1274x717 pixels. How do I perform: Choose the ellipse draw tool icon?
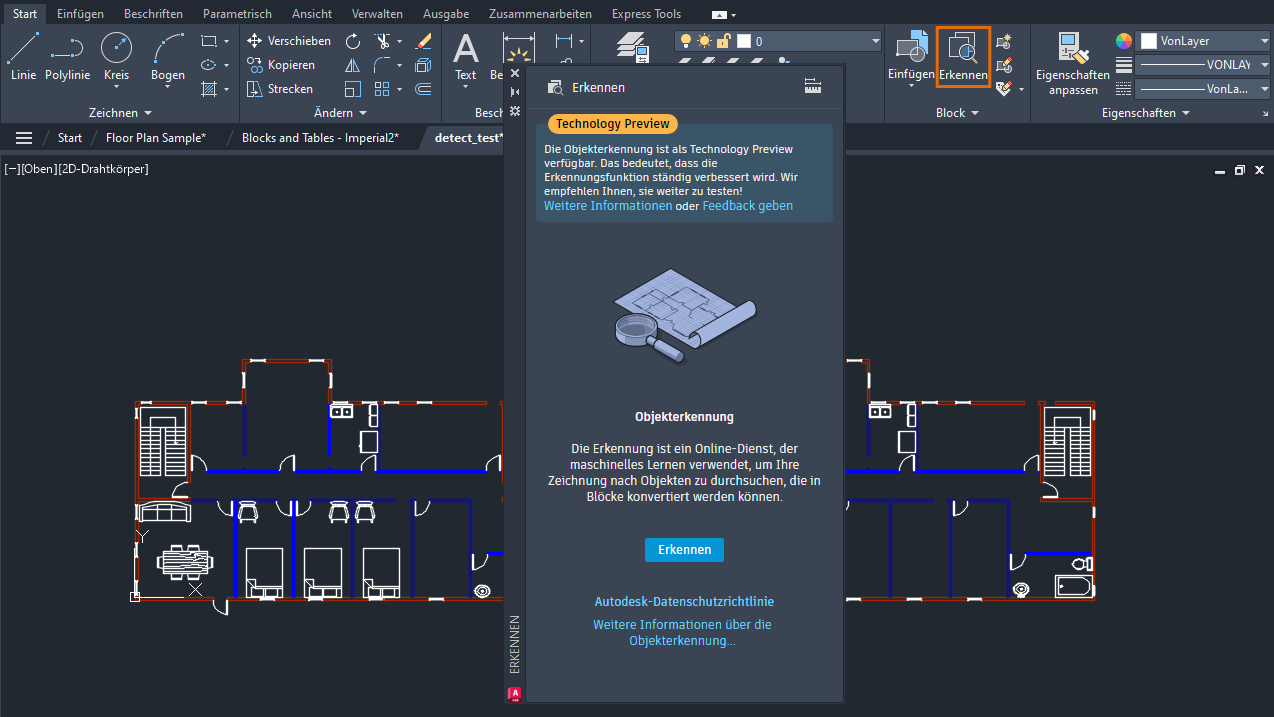tap(208, 65)
